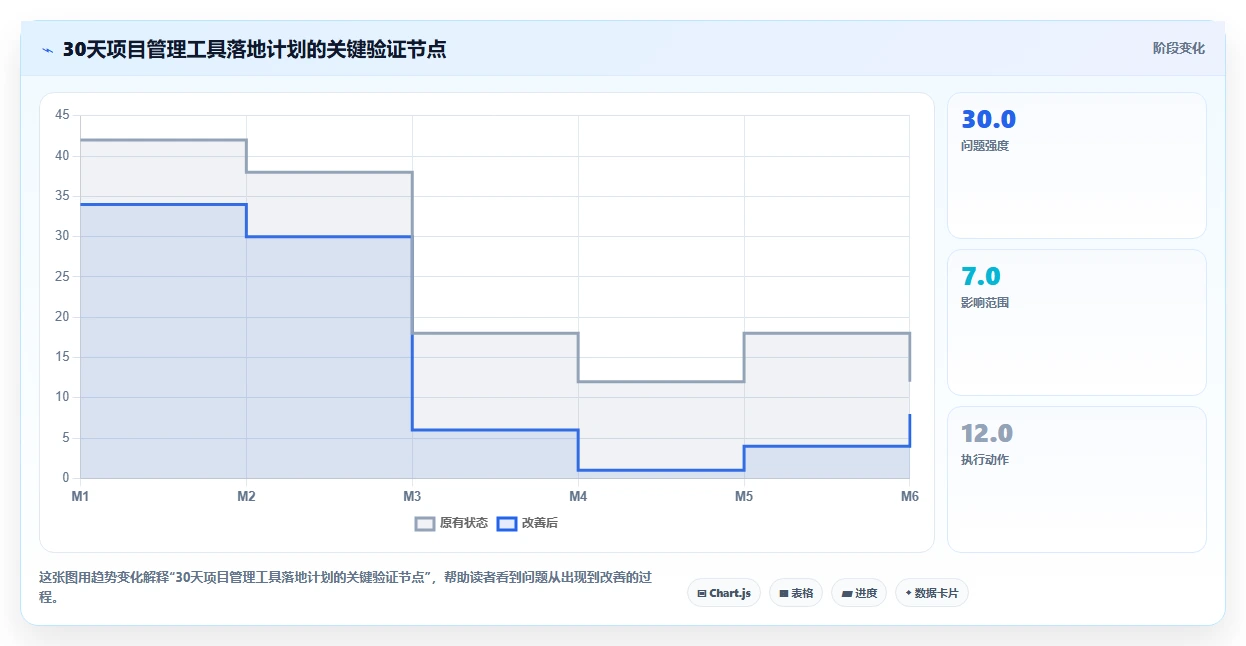Click the 原有状态 legend label

pyautogui.click(x=464, y=523)
